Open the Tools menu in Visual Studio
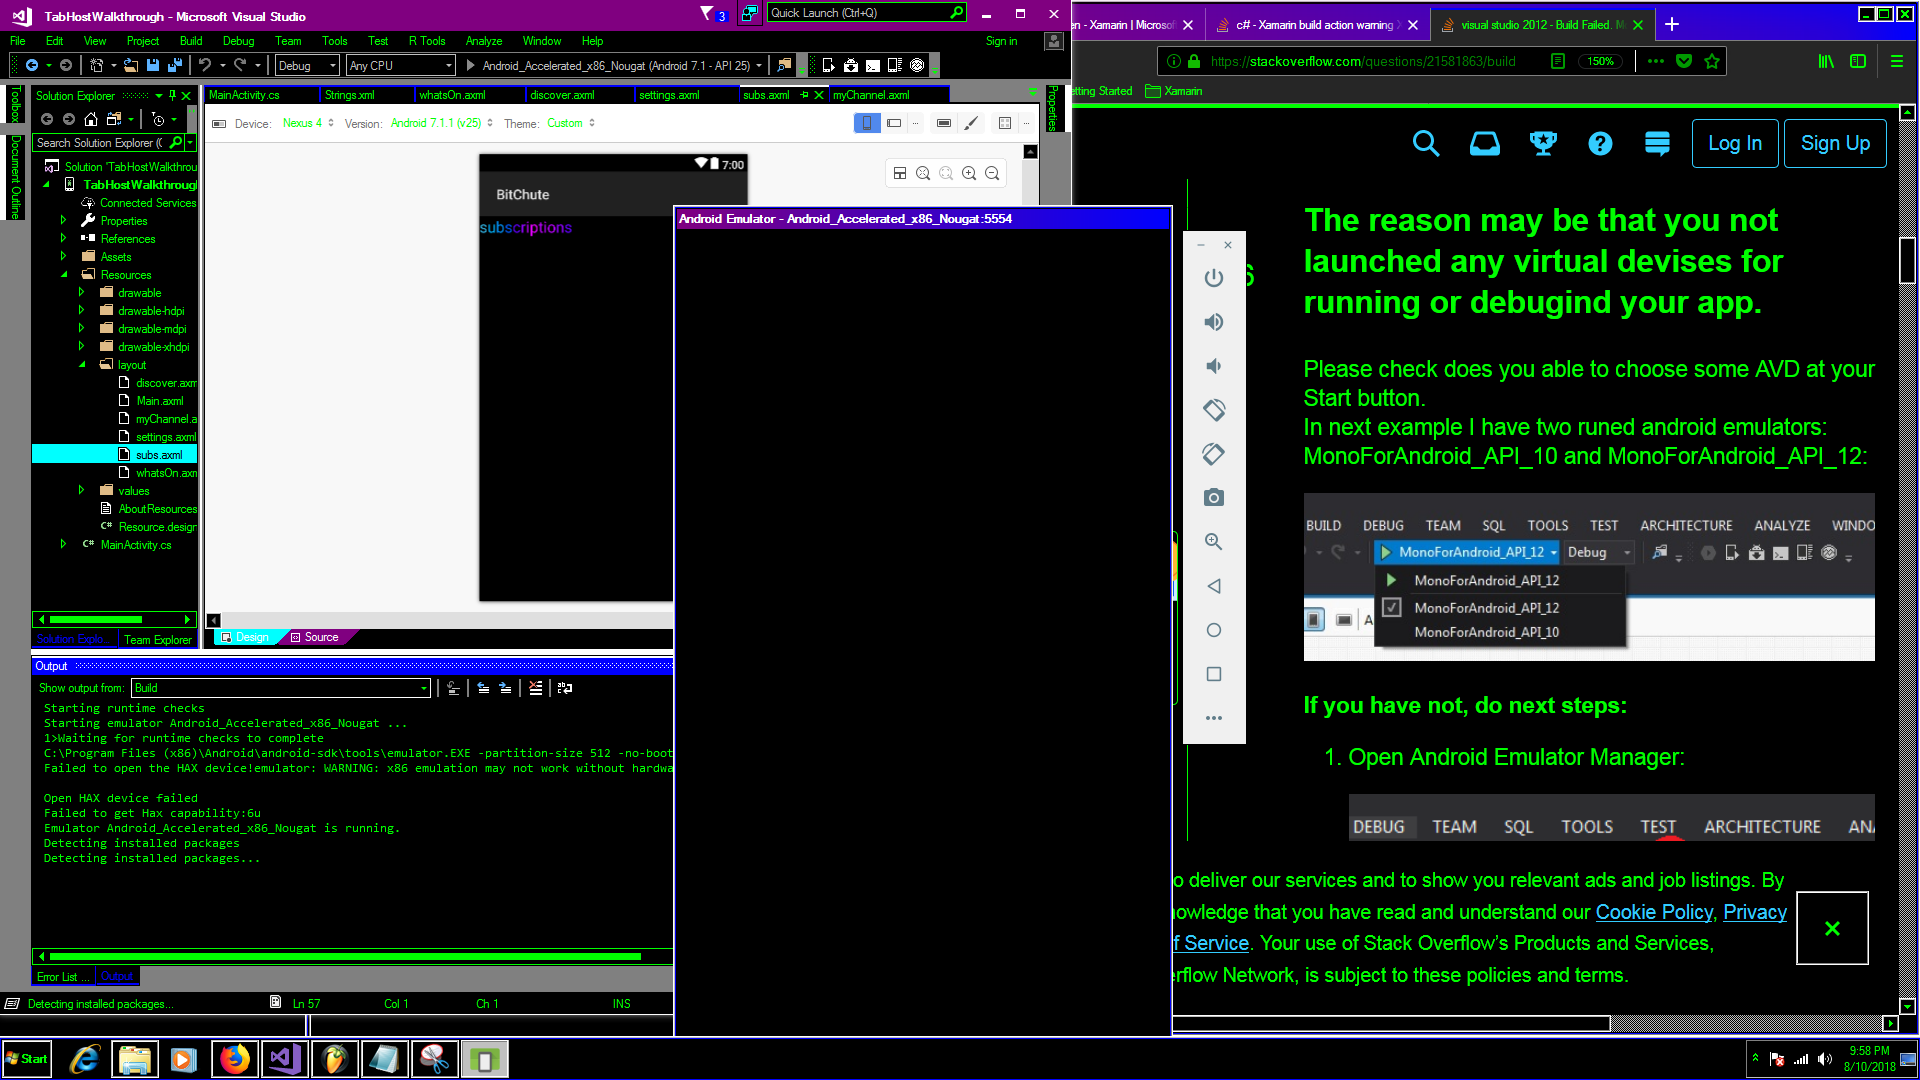 click(x=335, y=41)
